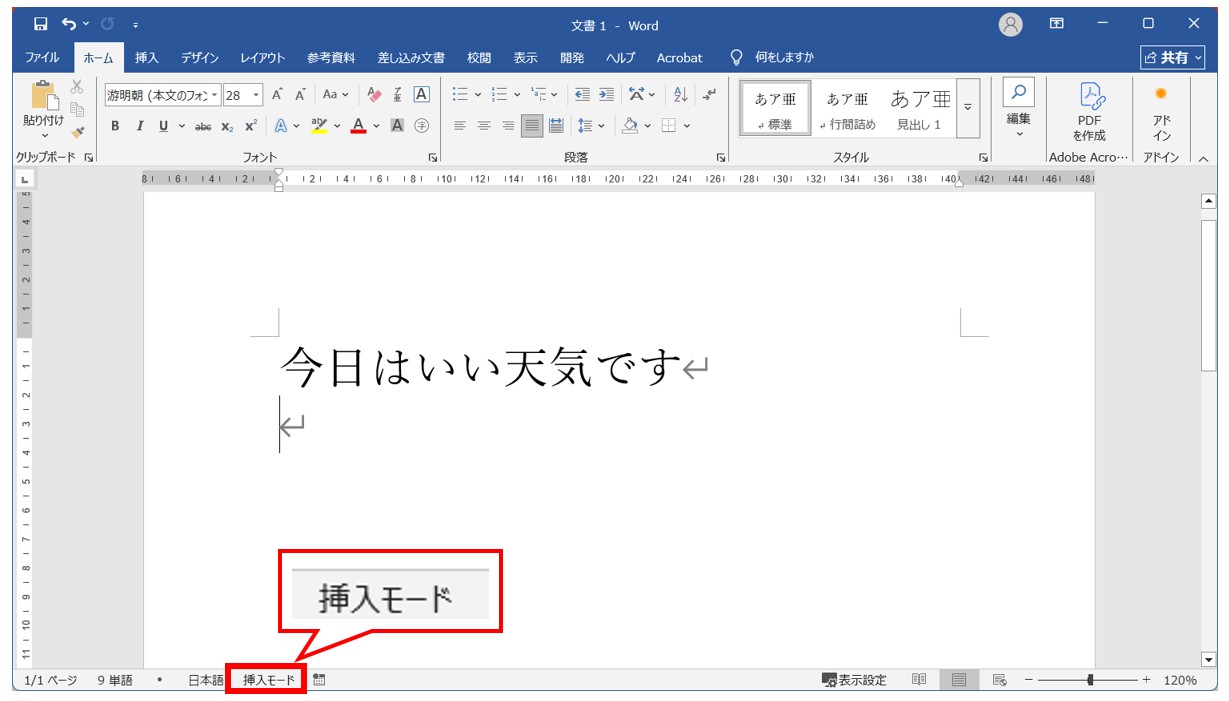
Task: Toggle Insert Mode in status bar
Action: 269,680
